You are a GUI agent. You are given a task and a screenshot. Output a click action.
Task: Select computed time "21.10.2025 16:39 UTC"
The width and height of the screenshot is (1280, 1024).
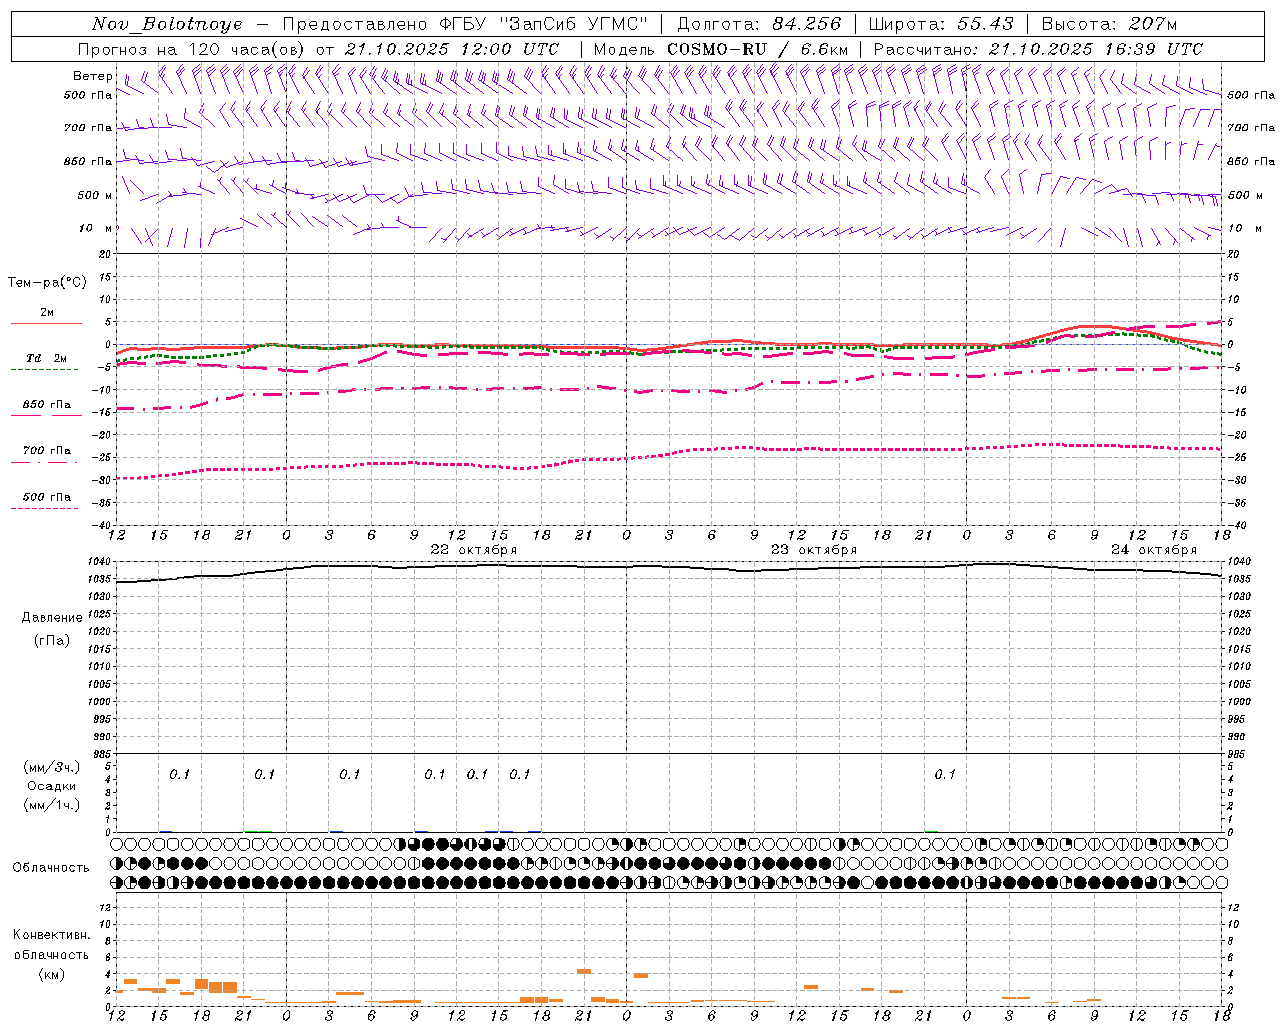(x=1096, y=49)
